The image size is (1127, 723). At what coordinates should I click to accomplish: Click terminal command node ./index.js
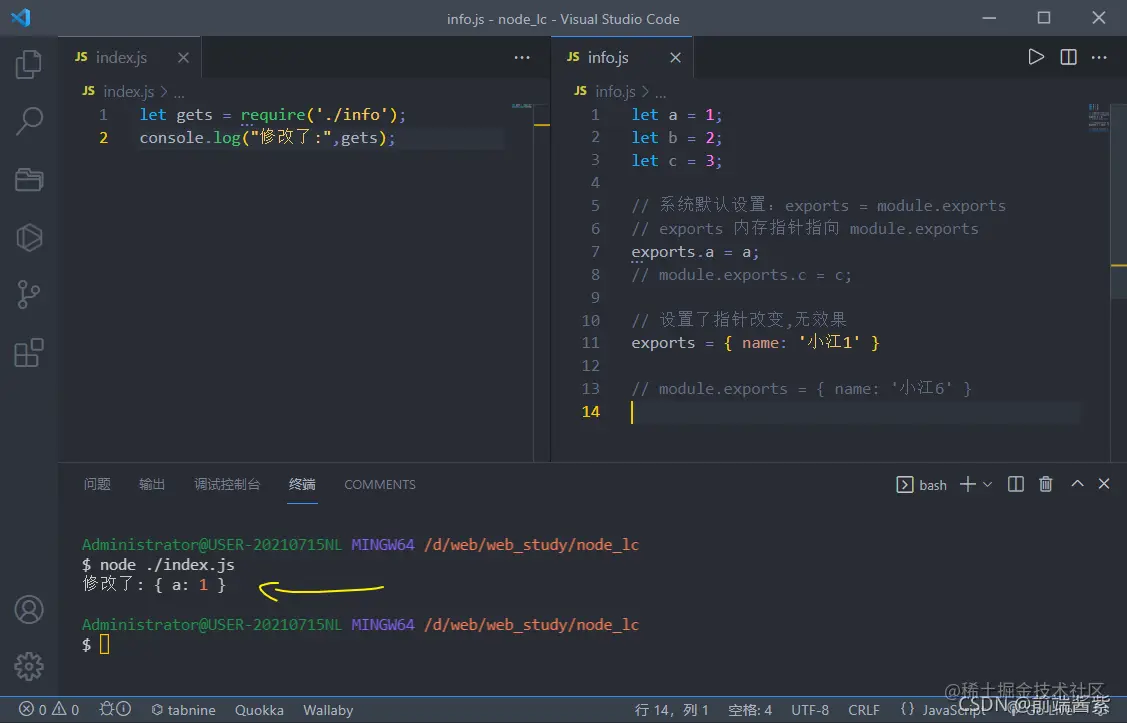167,565
